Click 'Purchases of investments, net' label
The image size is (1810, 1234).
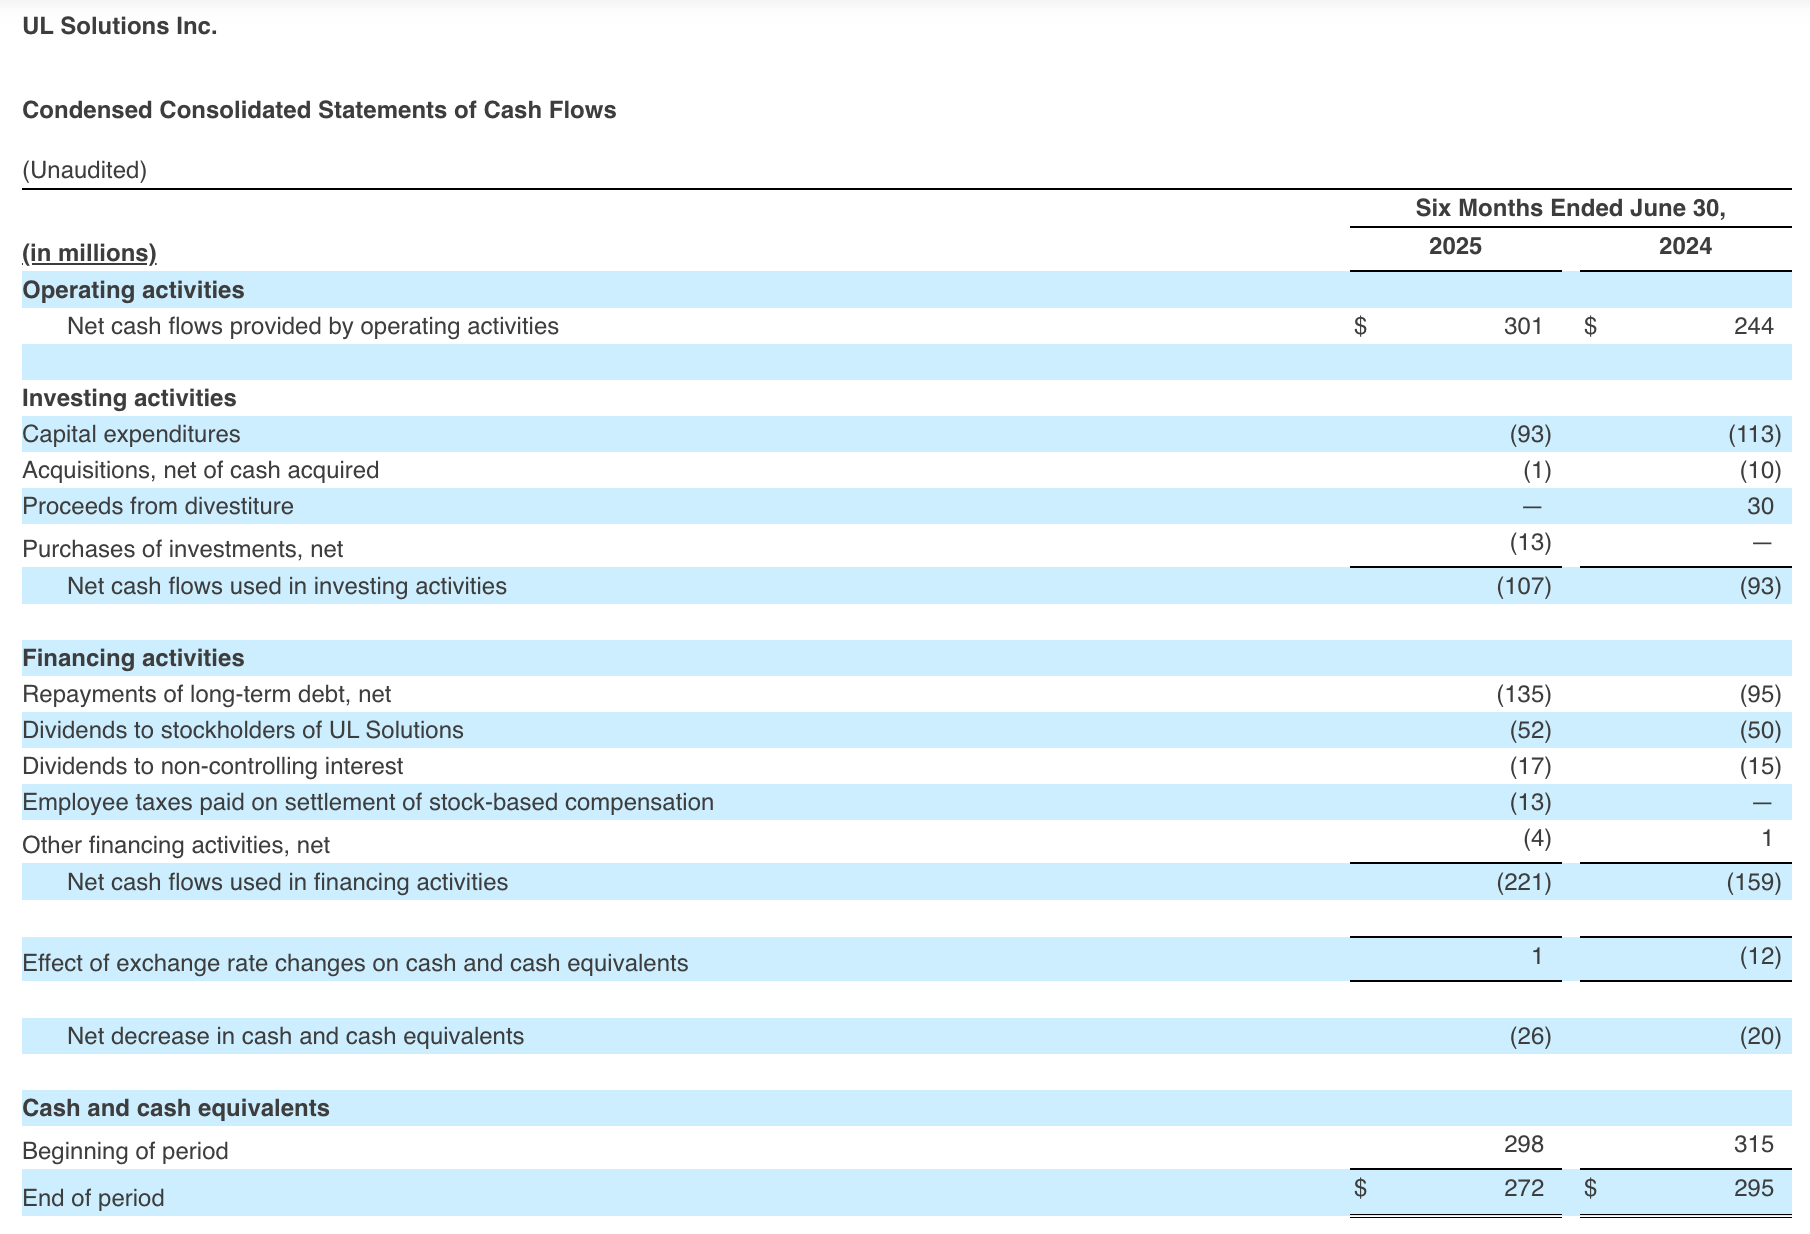point(182,549)
